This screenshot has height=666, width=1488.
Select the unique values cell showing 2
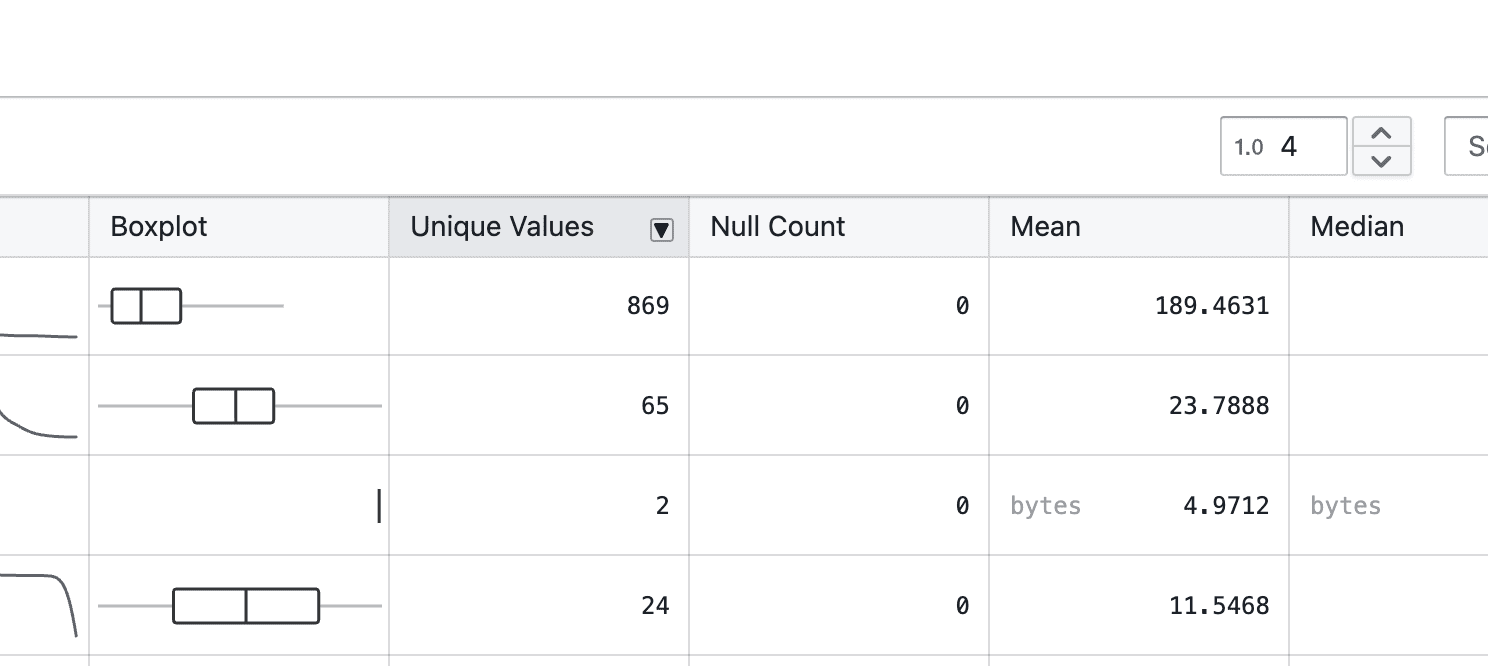(x=538, y=506)
